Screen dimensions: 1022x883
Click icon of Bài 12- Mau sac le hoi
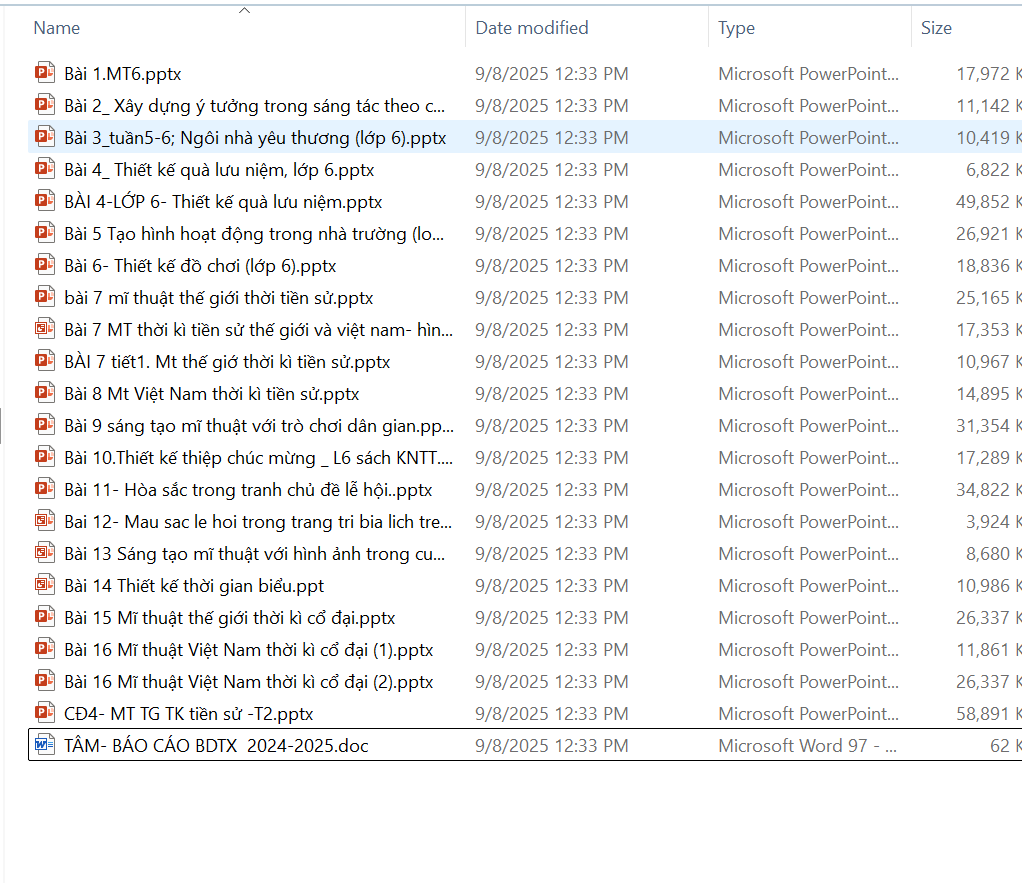click(44, 521)
